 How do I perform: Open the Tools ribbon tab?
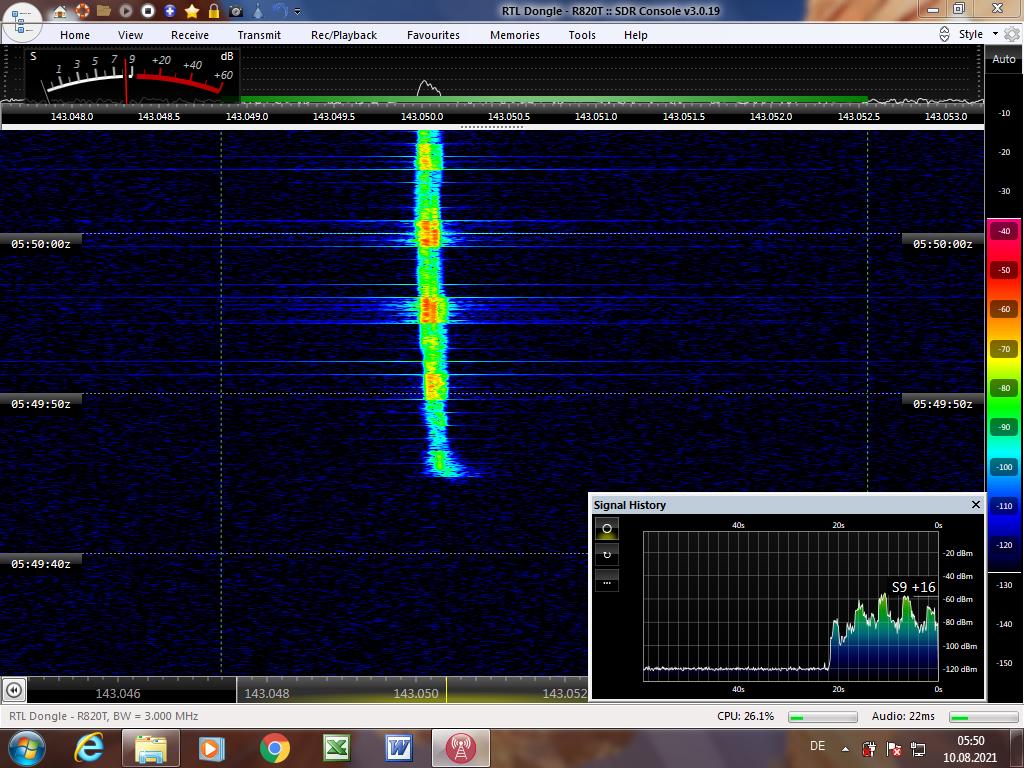pos(582,35)
